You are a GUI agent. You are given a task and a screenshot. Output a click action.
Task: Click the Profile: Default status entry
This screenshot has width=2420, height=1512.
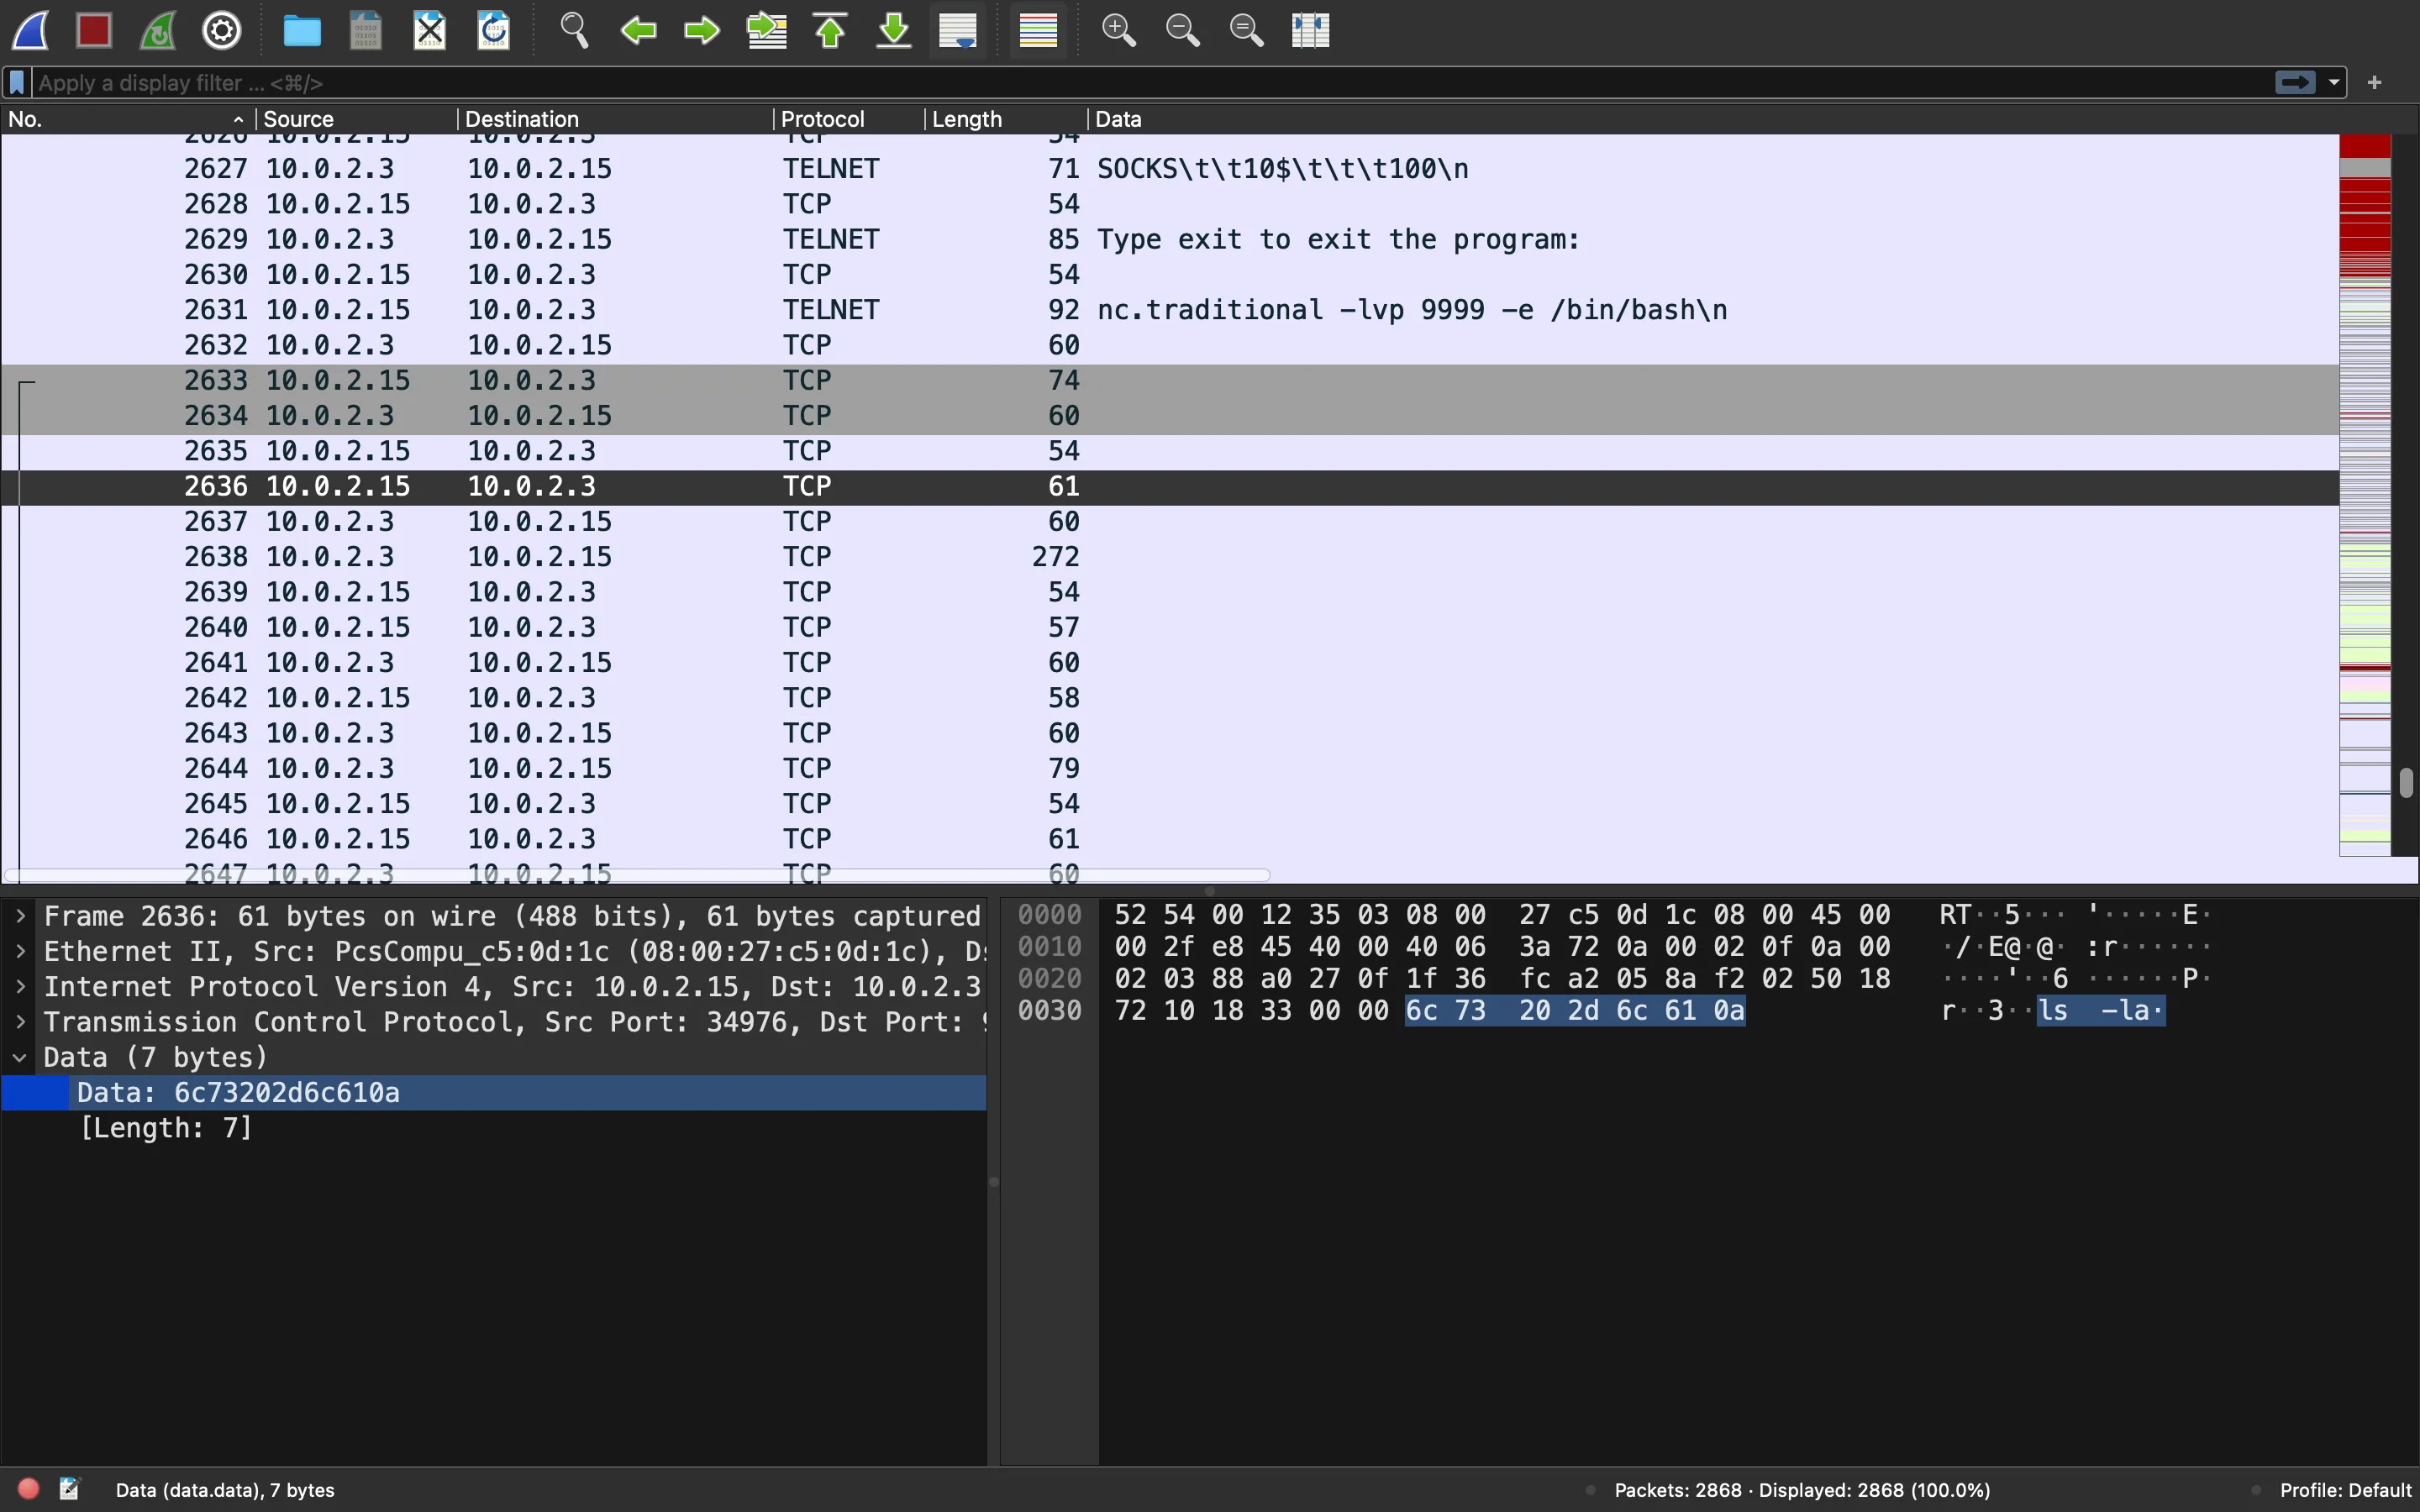(2345, 1490)
